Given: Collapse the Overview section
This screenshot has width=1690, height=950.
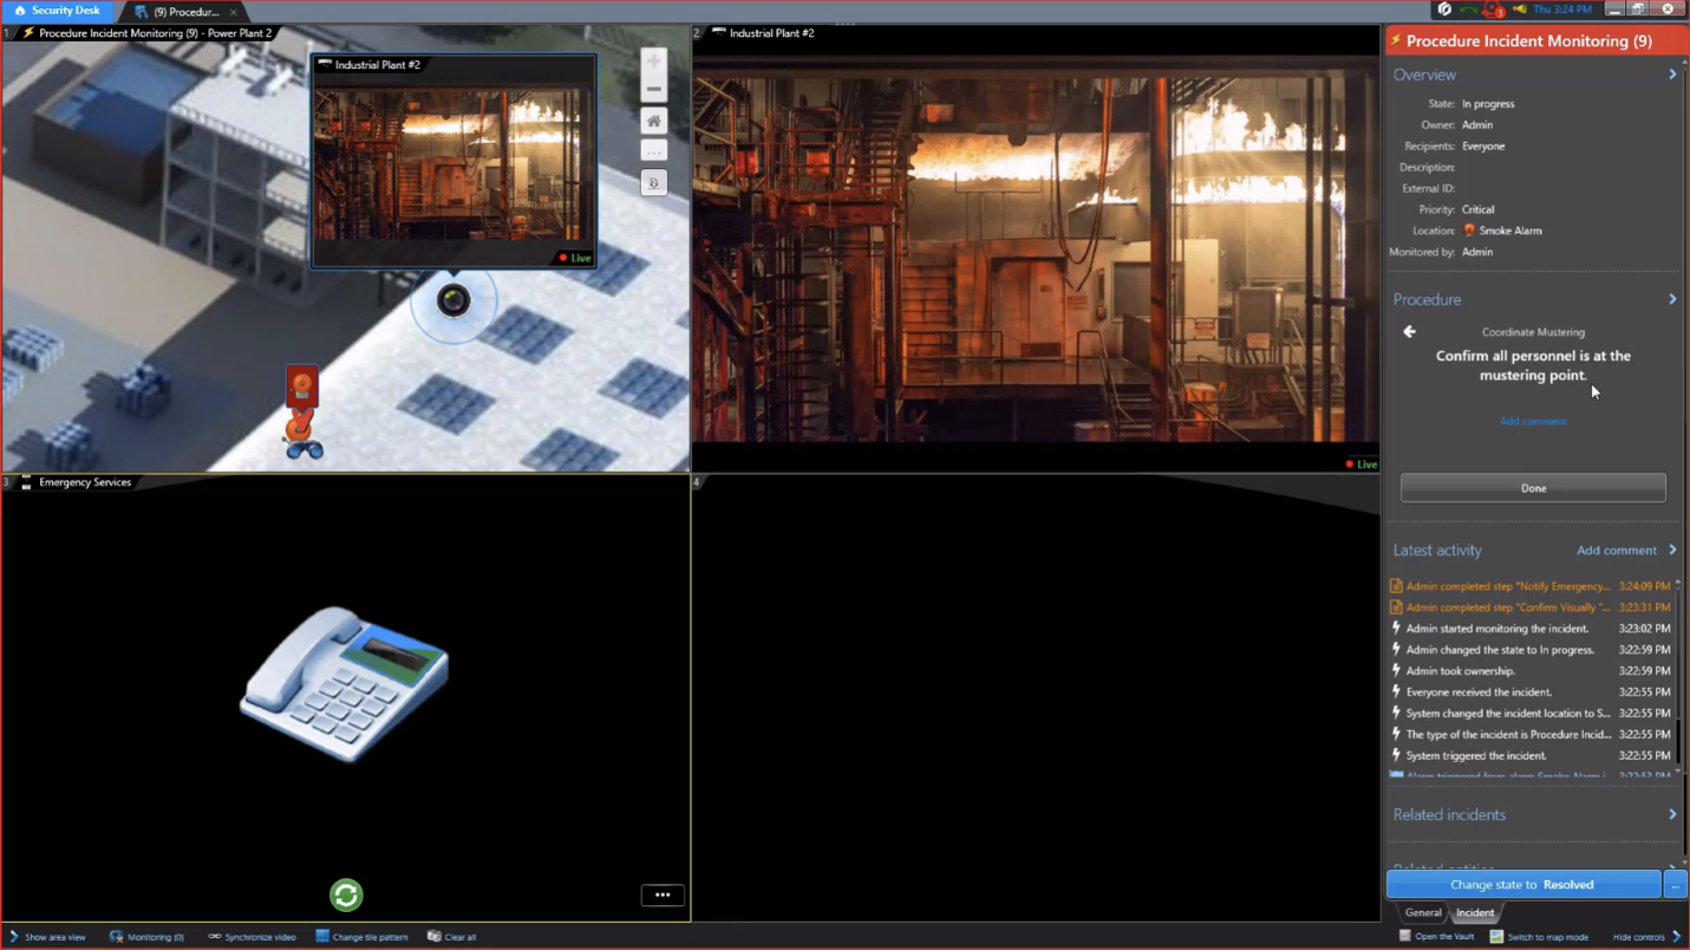Looking at the screenshot, I should [x=1672, y=75].
